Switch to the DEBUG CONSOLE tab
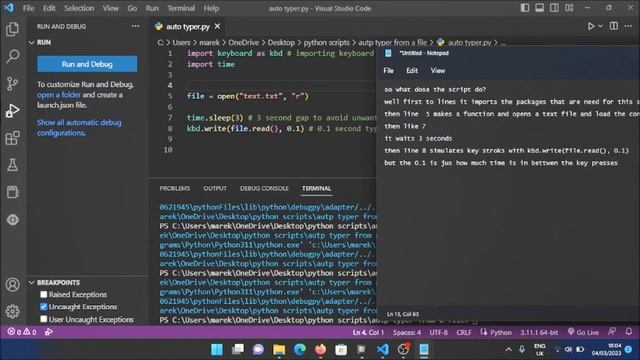 point(264,188)
